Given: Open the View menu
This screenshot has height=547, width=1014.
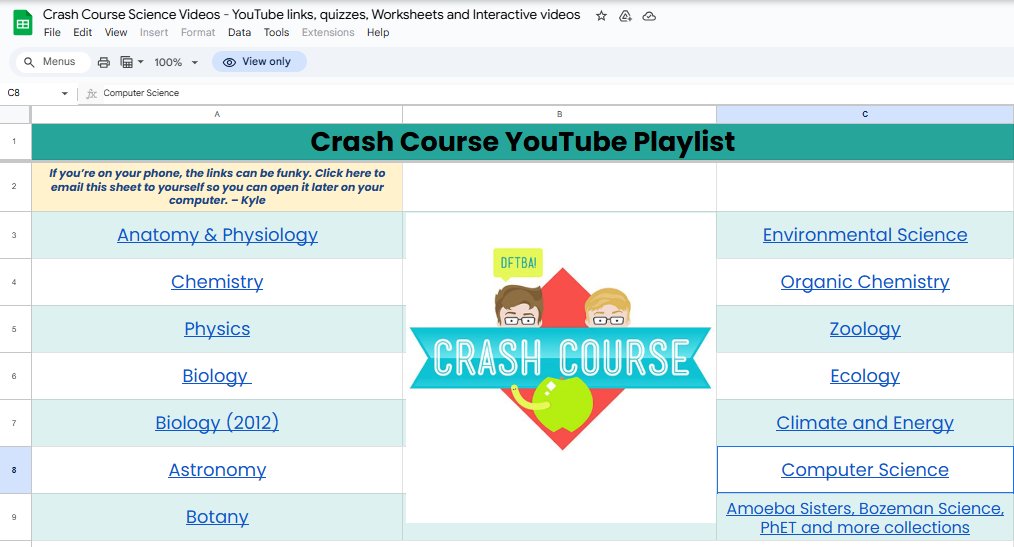Looking at the screenshot, I should [116, 32].
